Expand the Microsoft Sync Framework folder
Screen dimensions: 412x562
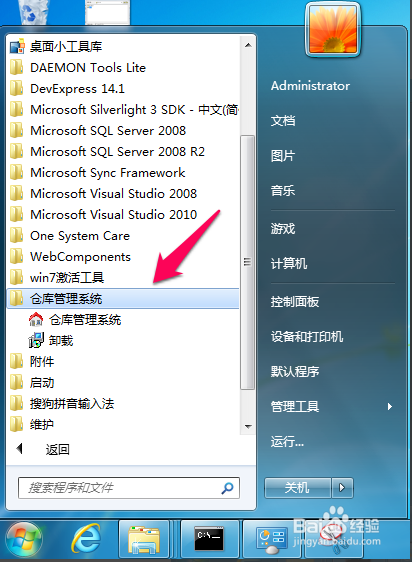[123, 173]
